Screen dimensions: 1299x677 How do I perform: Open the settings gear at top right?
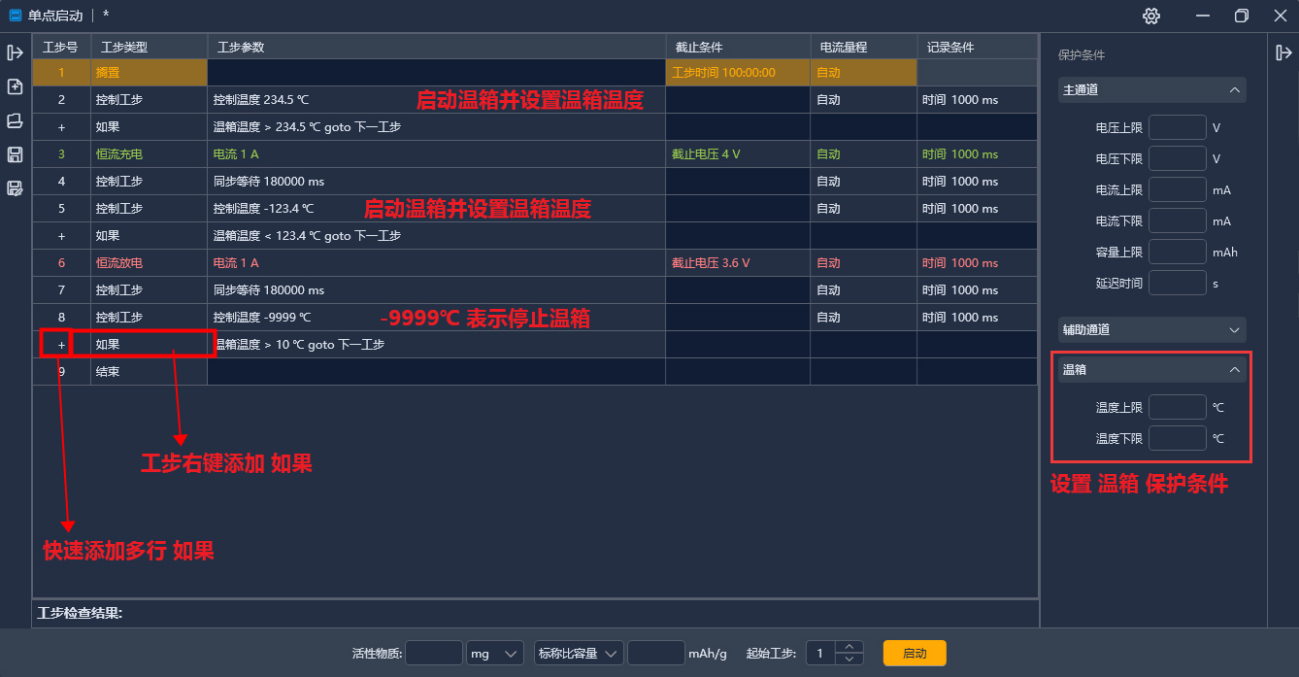point(1151,16)
